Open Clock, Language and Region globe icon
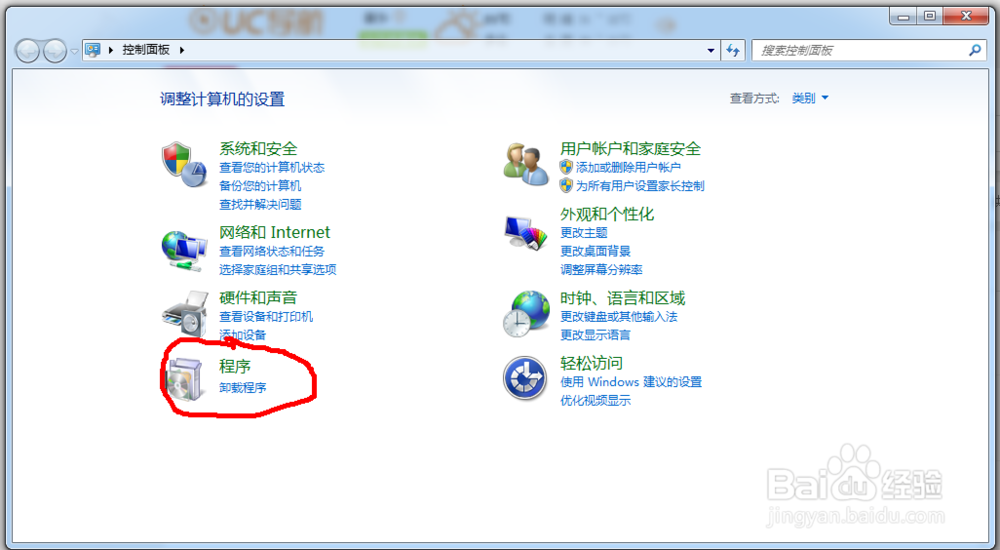1000x550 pixels. coord(526,314)
